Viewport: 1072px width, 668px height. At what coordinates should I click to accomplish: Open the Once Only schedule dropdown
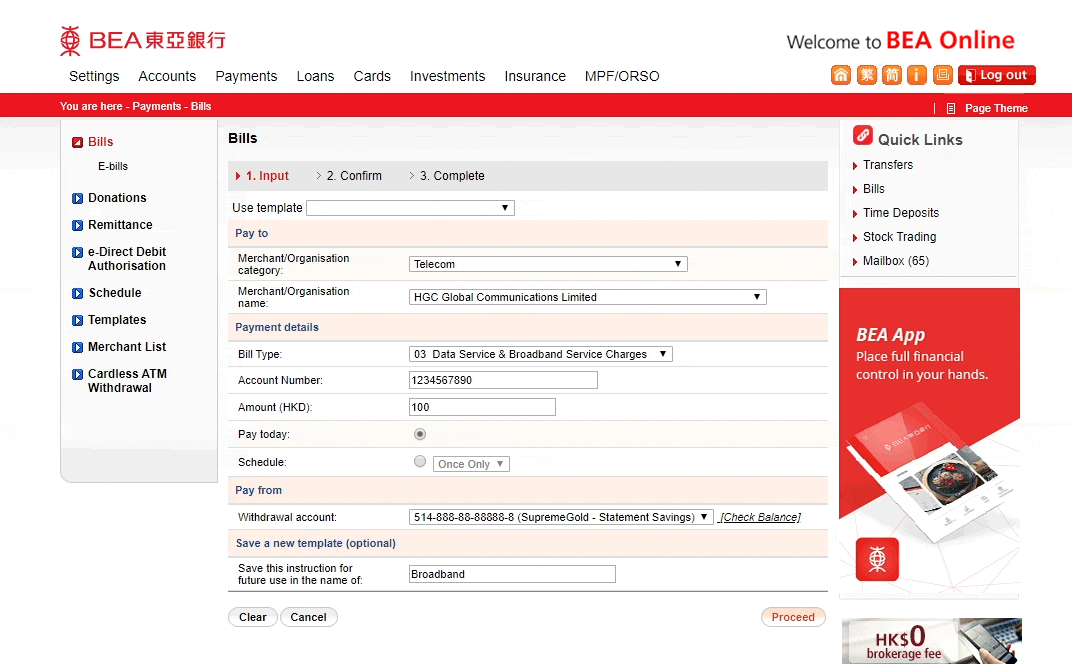click(471, 464)
